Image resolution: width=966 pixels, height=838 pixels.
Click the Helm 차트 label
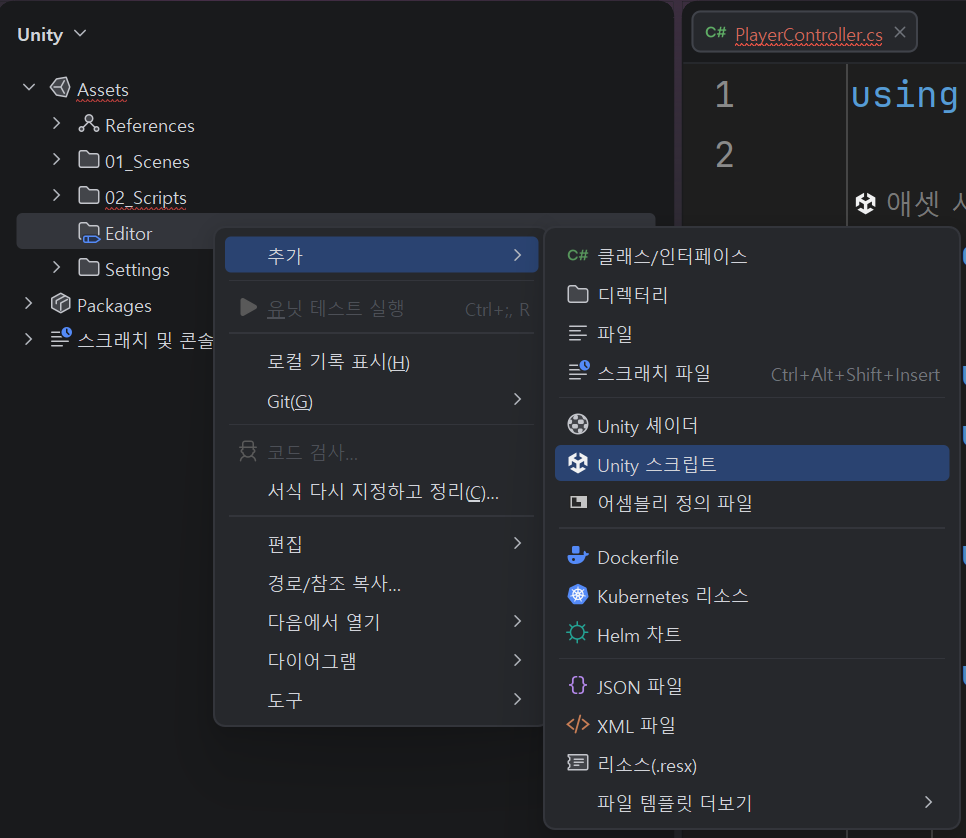pyautogui.click(x=639, y=635)
